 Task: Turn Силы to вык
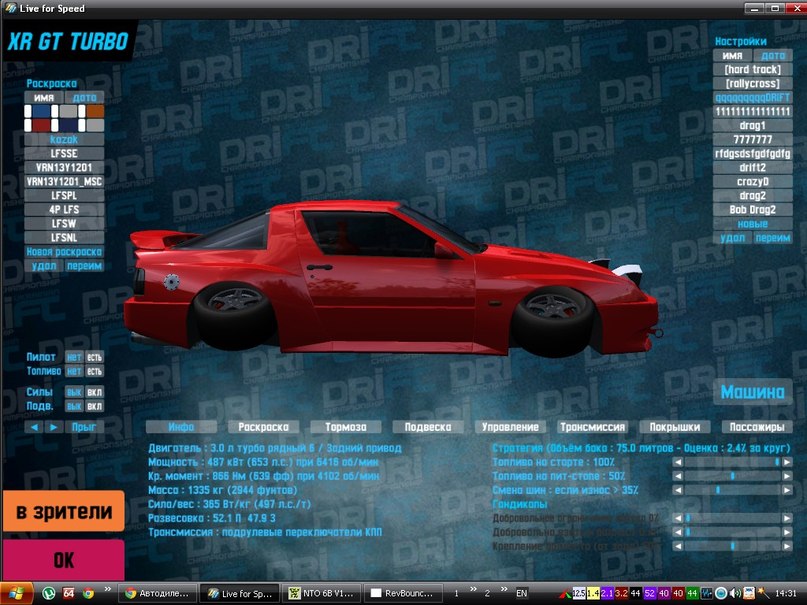coord(74,392)
